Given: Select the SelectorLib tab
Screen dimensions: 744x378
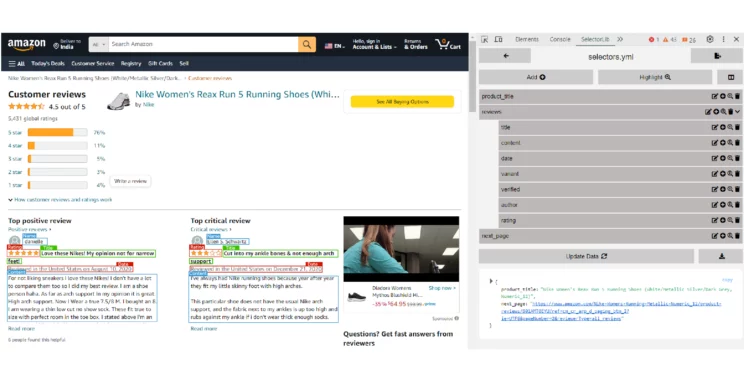Looking at the screenshot, I should pyautogui.click(x=595, y=39).
